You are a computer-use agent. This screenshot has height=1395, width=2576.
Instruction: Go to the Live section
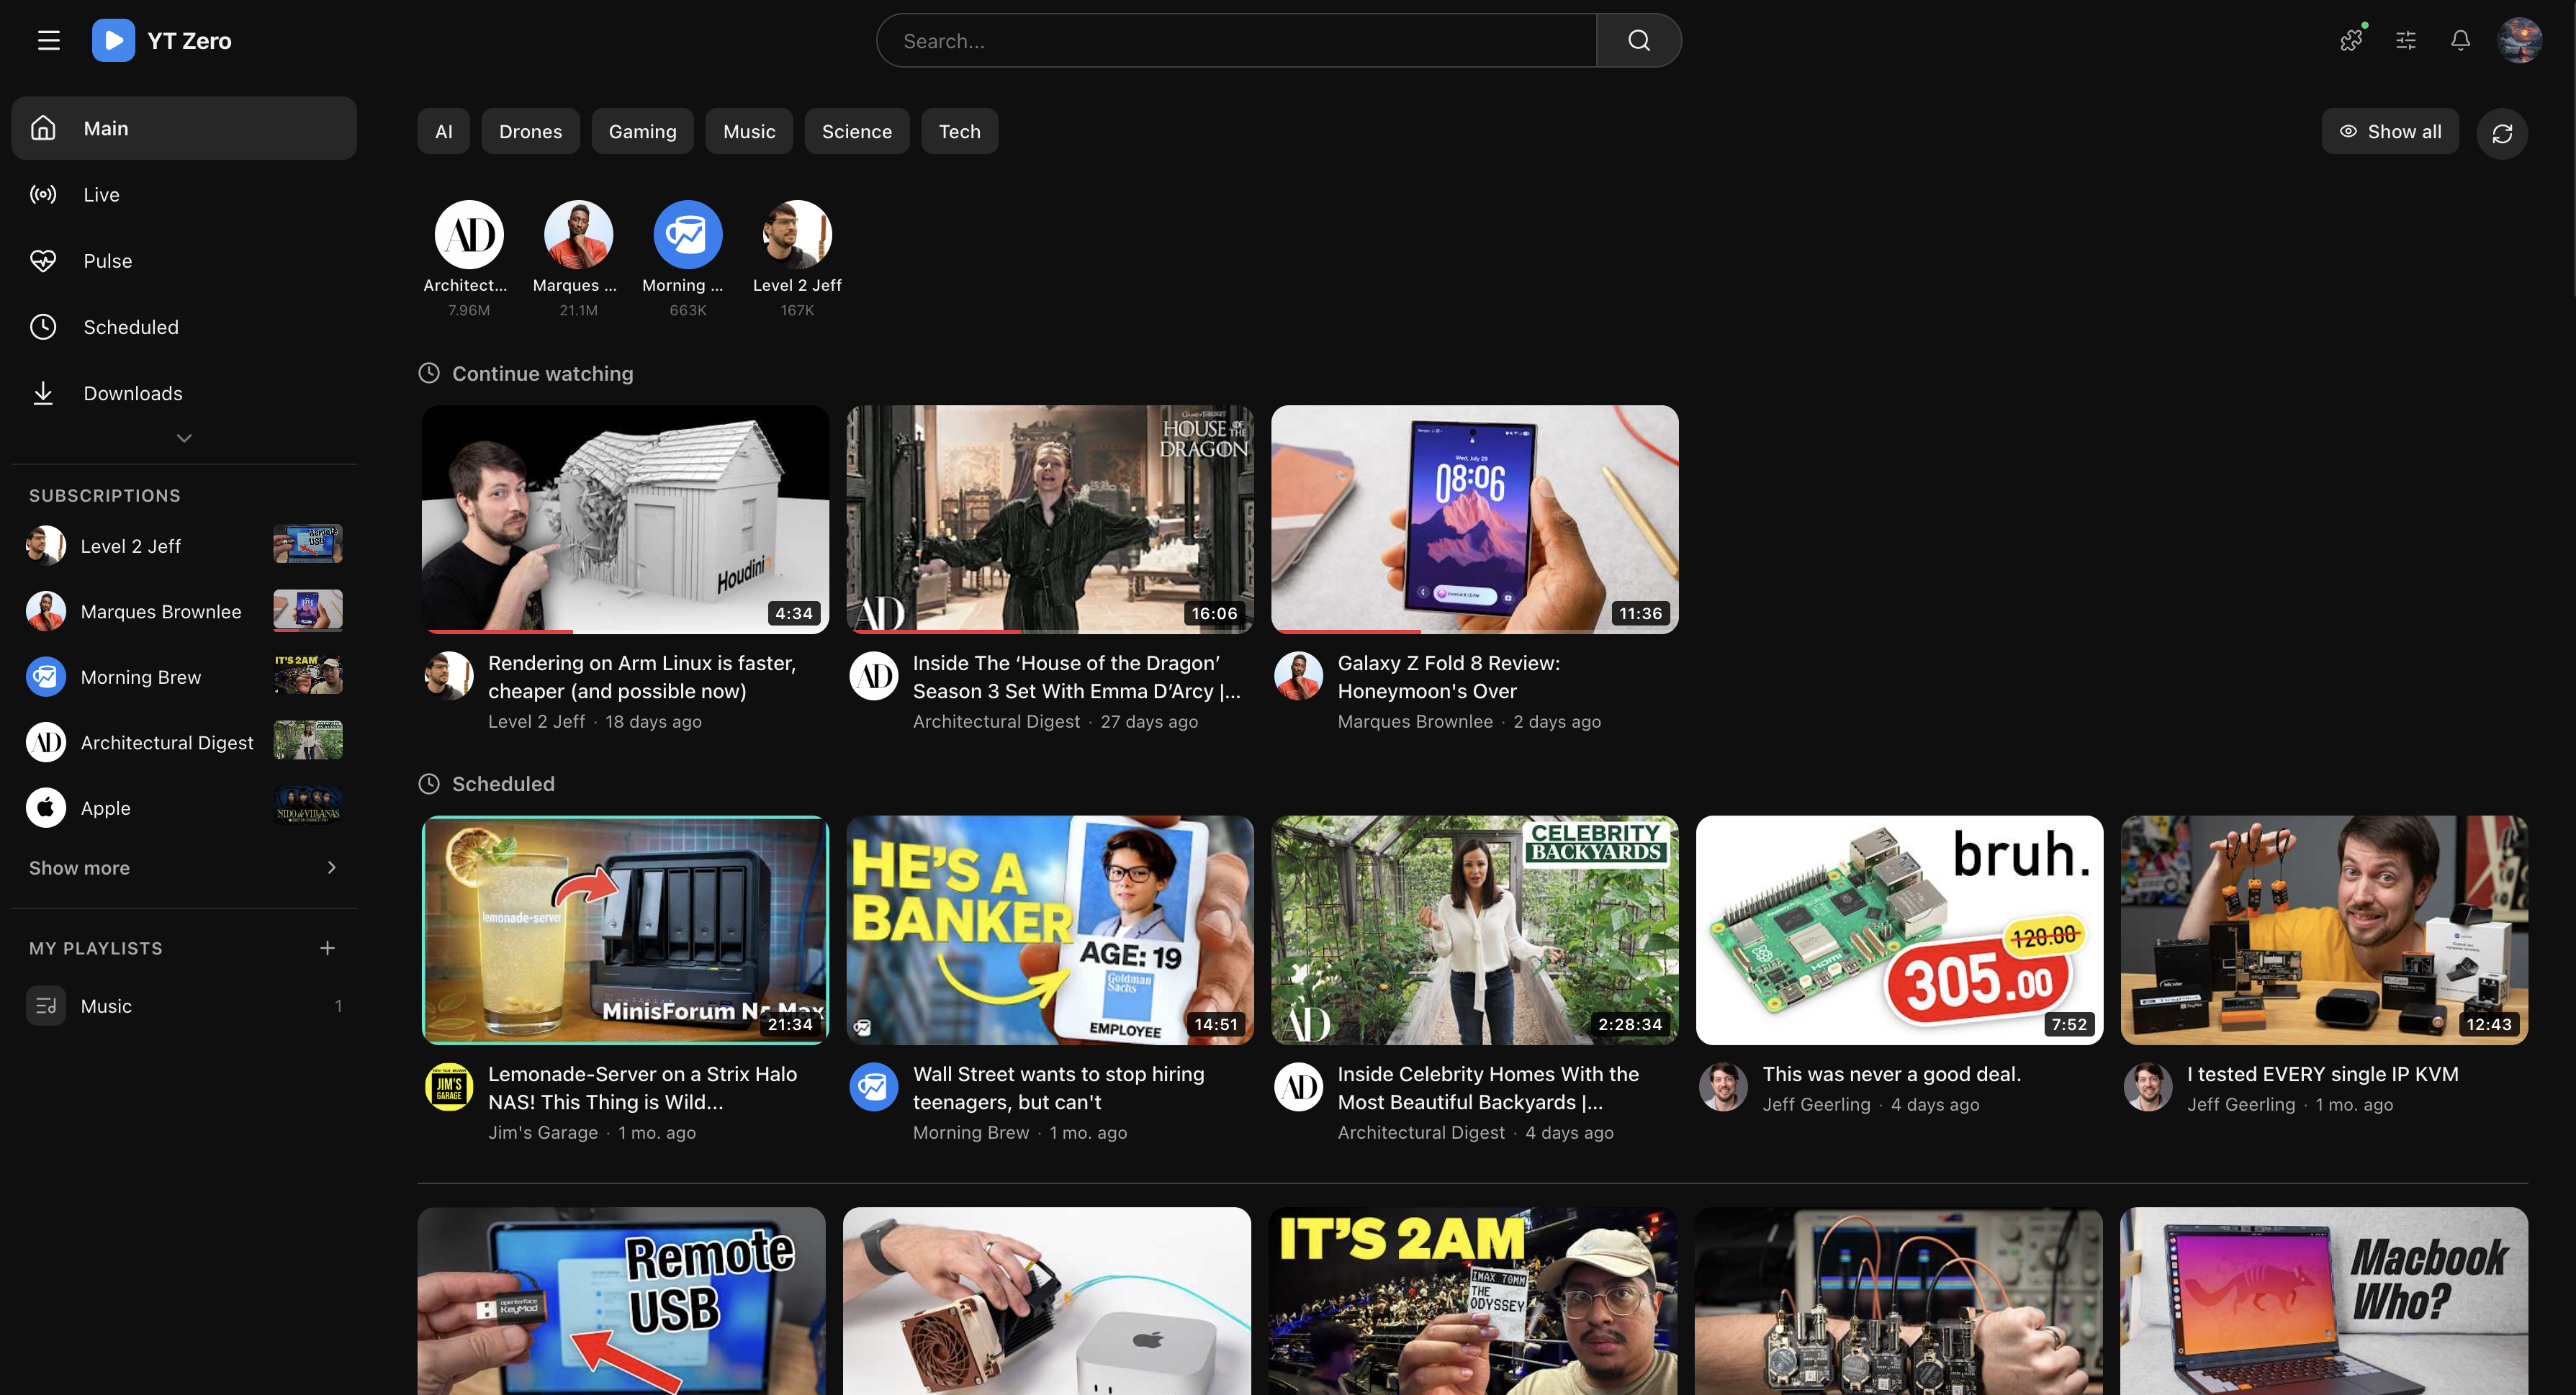(184, 194)
